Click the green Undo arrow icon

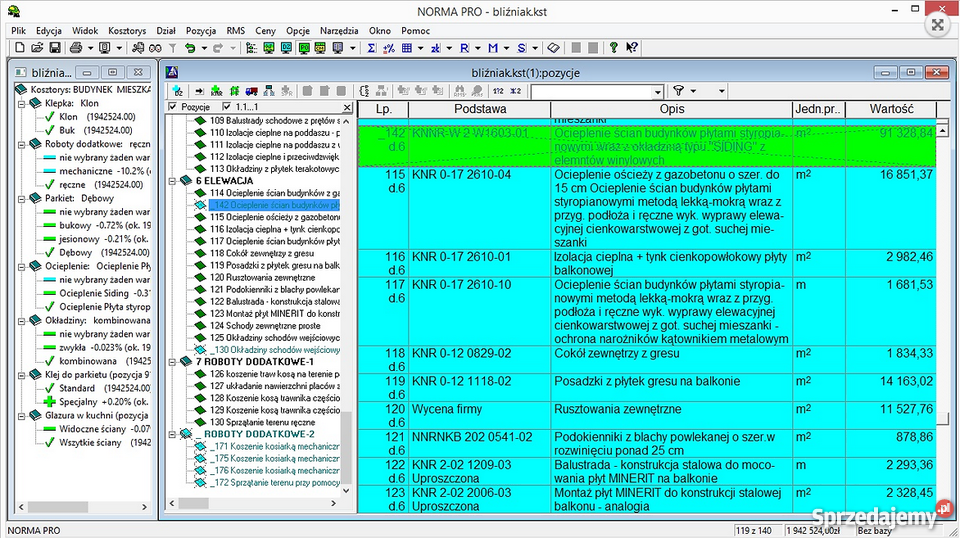pyautogui.click(x=191, y=48)
